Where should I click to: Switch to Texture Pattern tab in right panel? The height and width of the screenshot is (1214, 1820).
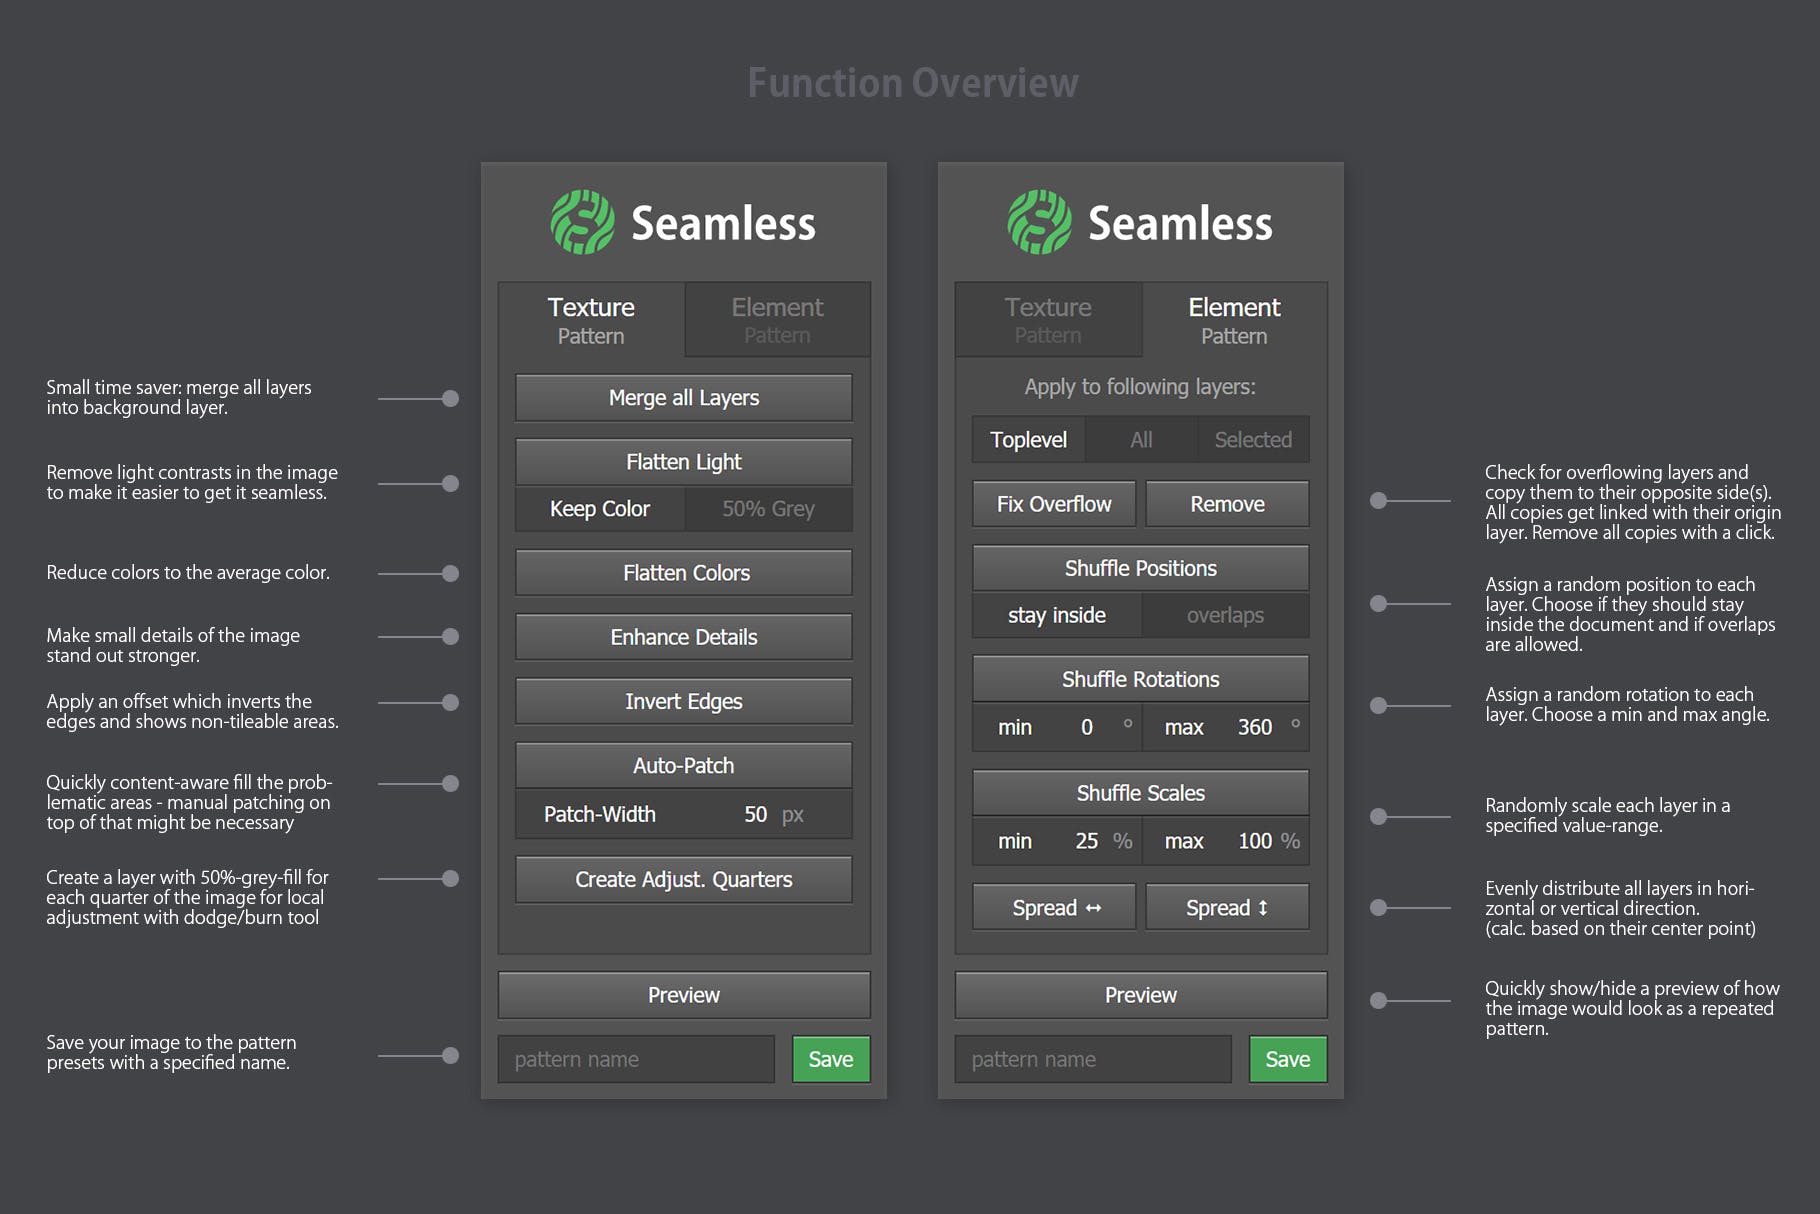(x=1047, y=320)
